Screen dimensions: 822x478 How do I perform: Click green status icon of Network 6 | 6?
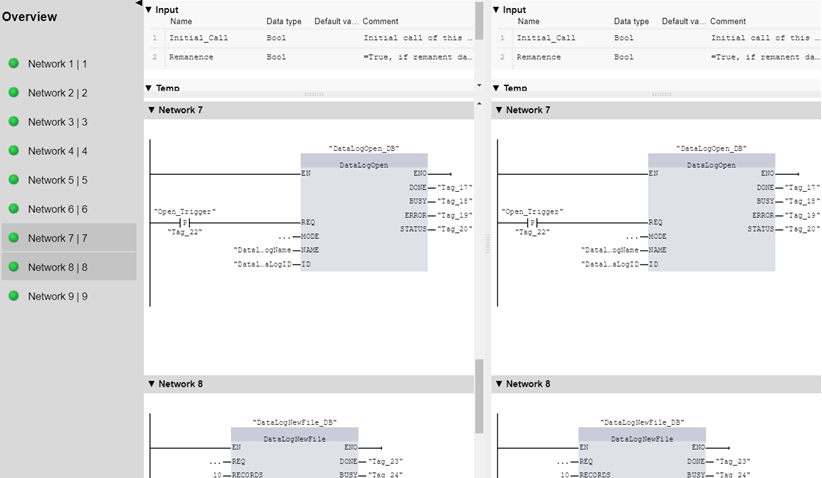[x=14, y=209]
